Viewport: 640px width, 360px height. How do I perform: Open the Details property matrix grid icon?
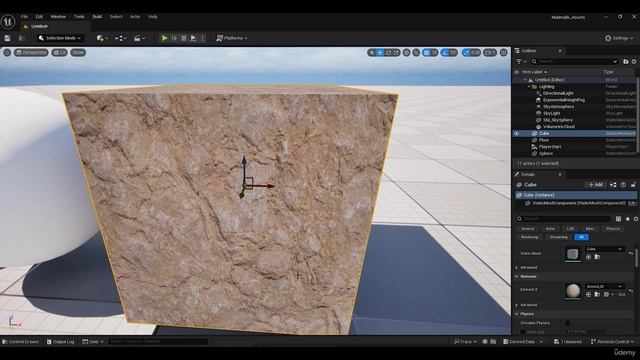(618, 219)
